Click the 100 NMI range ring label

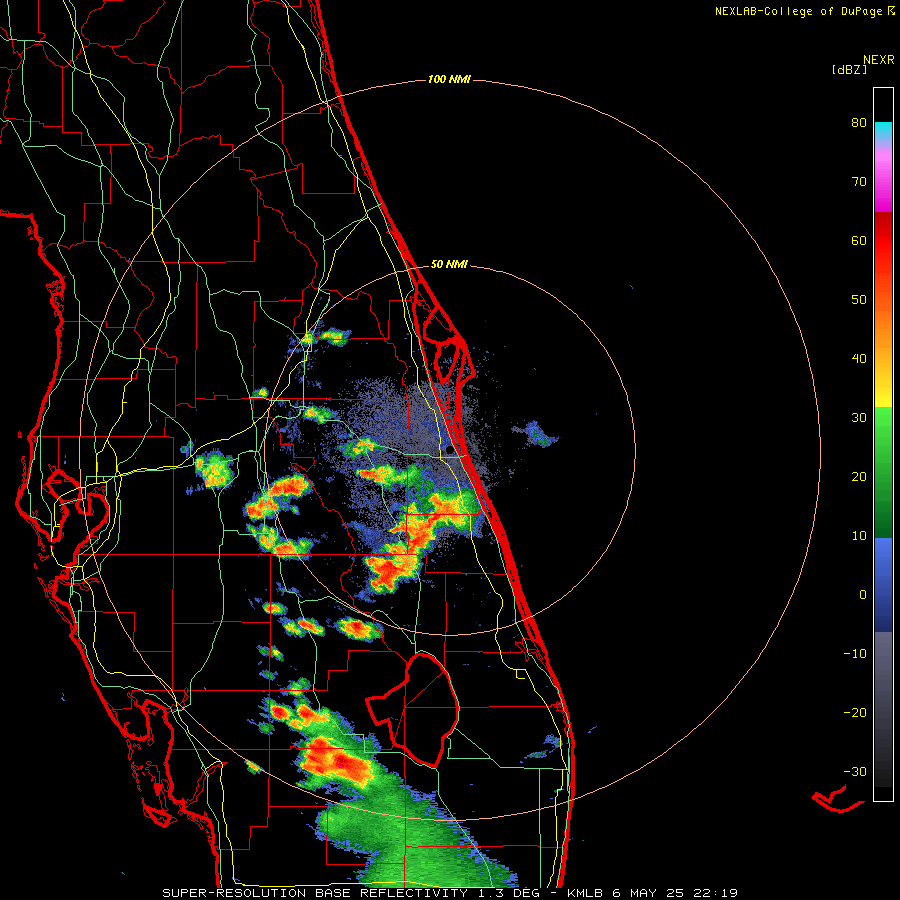pos(449,79)
